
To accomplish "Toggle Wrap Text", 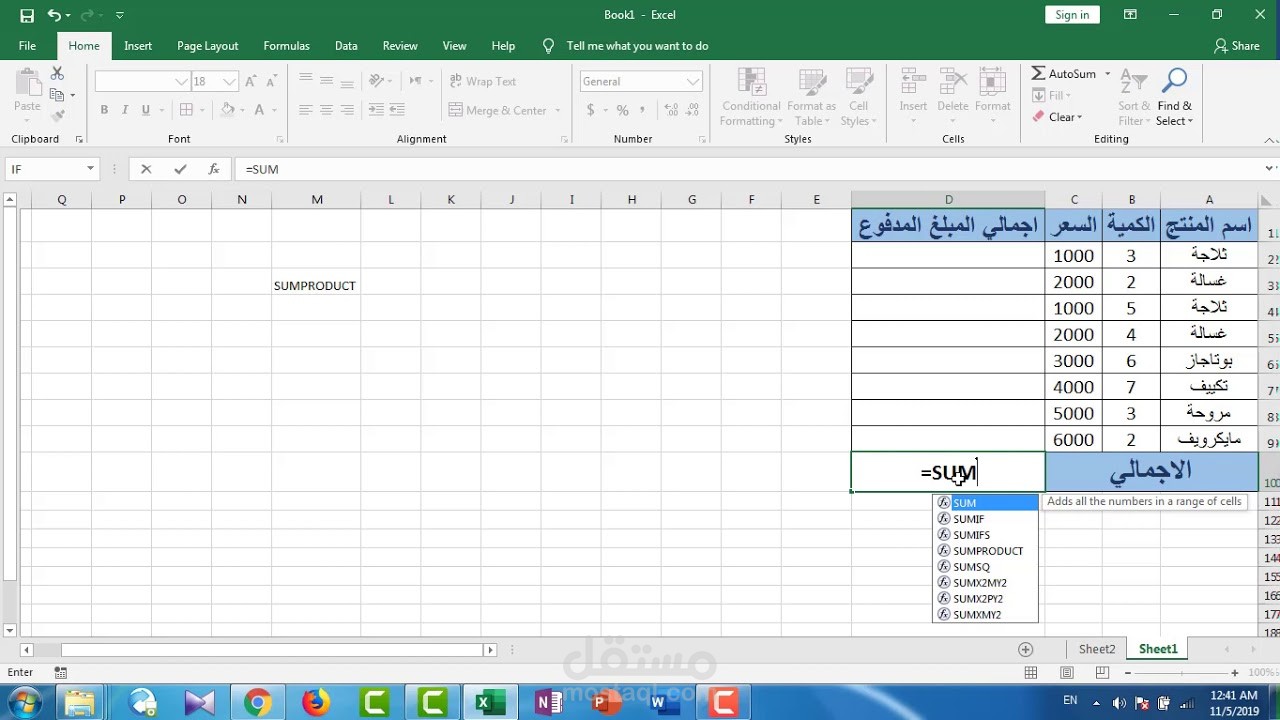I will pyautogui.click(x=483, y=81).
